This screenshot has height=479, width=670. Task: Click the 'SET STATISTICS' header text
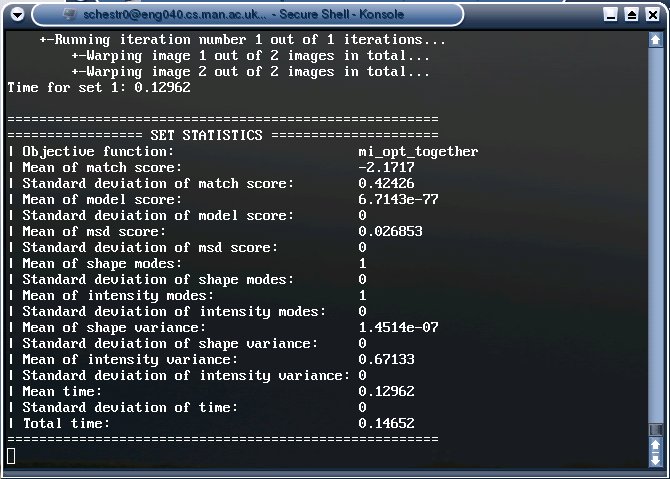tap(206, 135)
